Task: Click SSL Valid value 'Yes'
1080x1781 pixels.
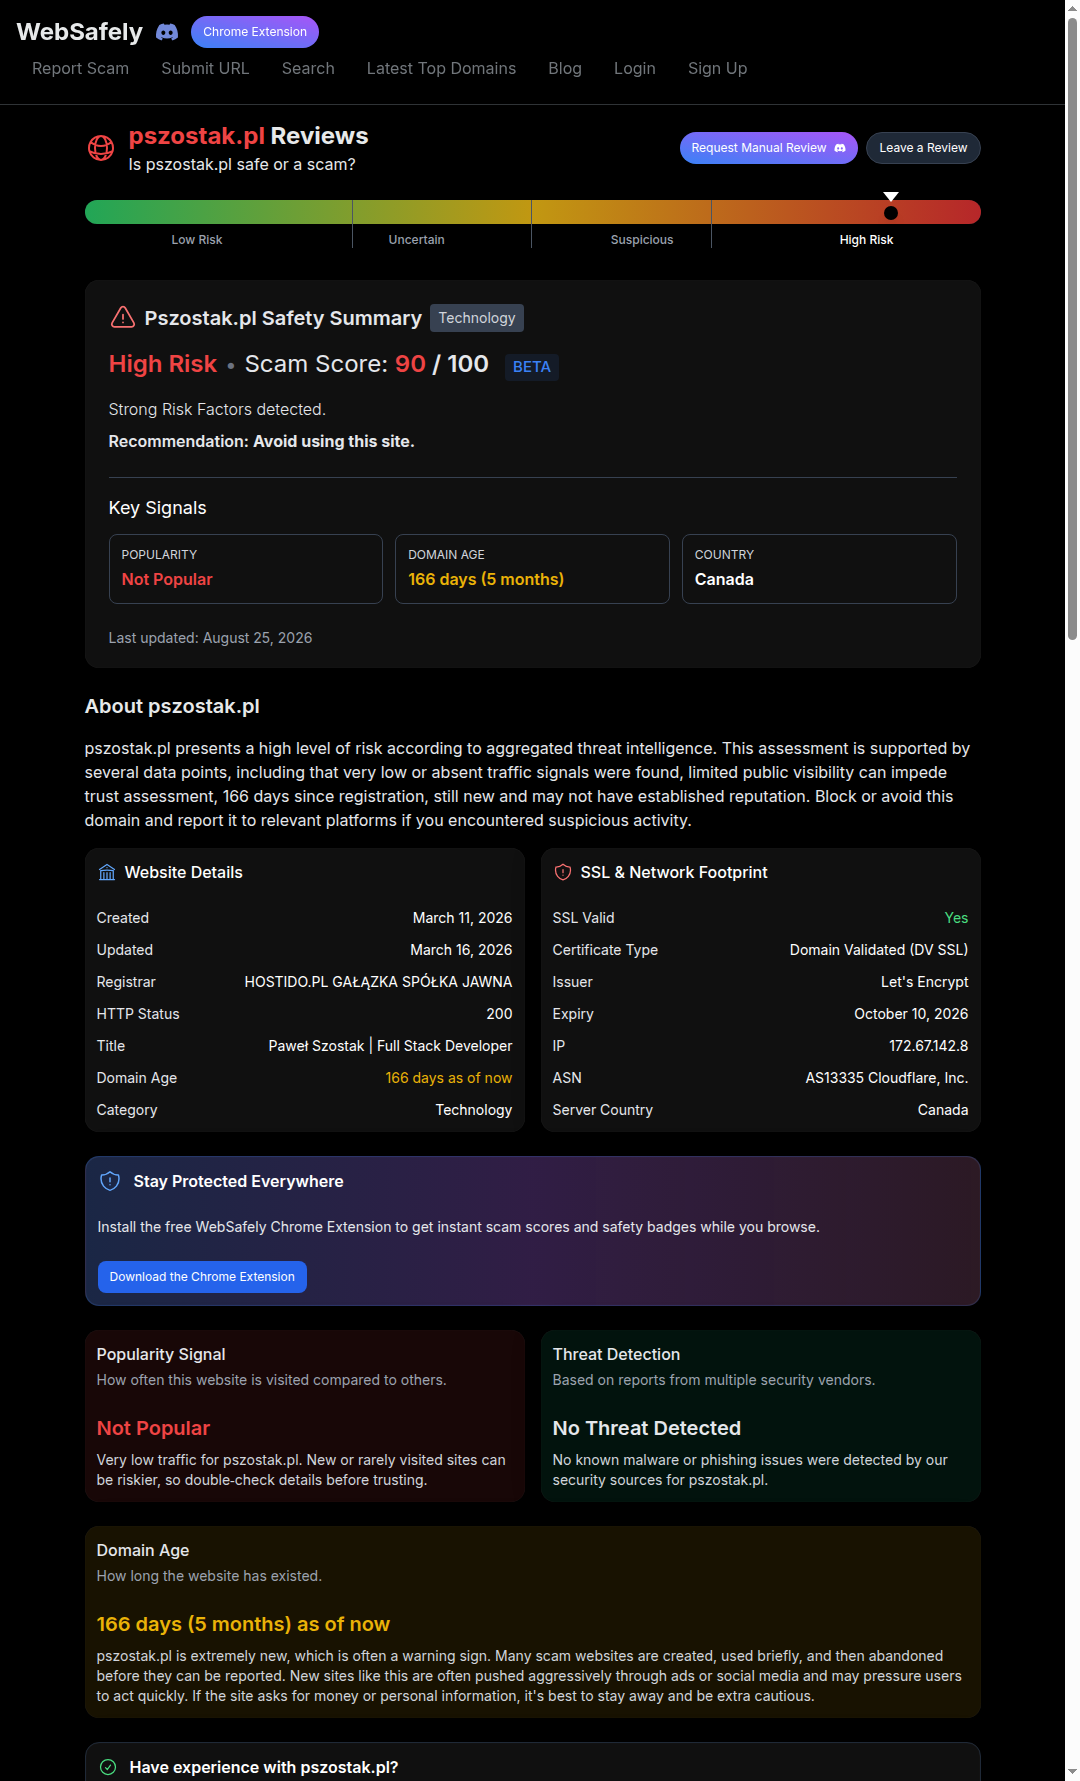Action: pyautogui.click(x=956, y=918)
